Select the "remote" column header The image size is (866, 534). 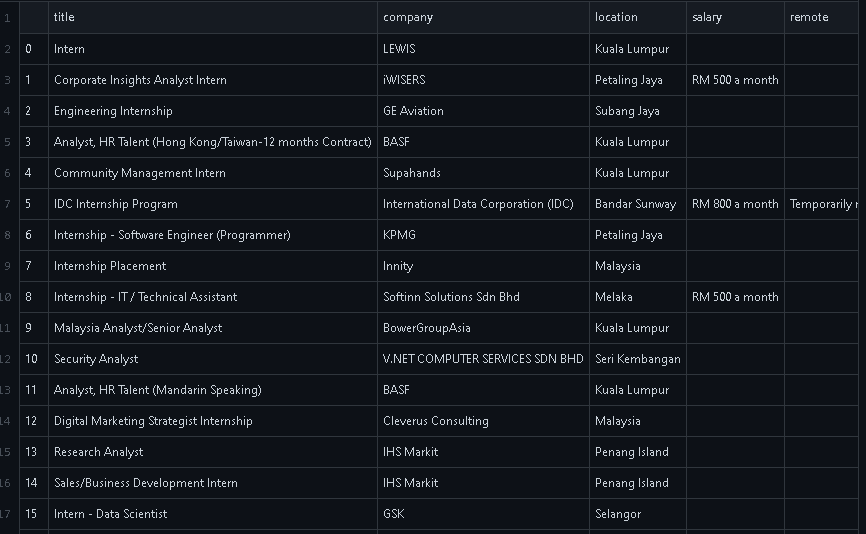coord(809,17)
